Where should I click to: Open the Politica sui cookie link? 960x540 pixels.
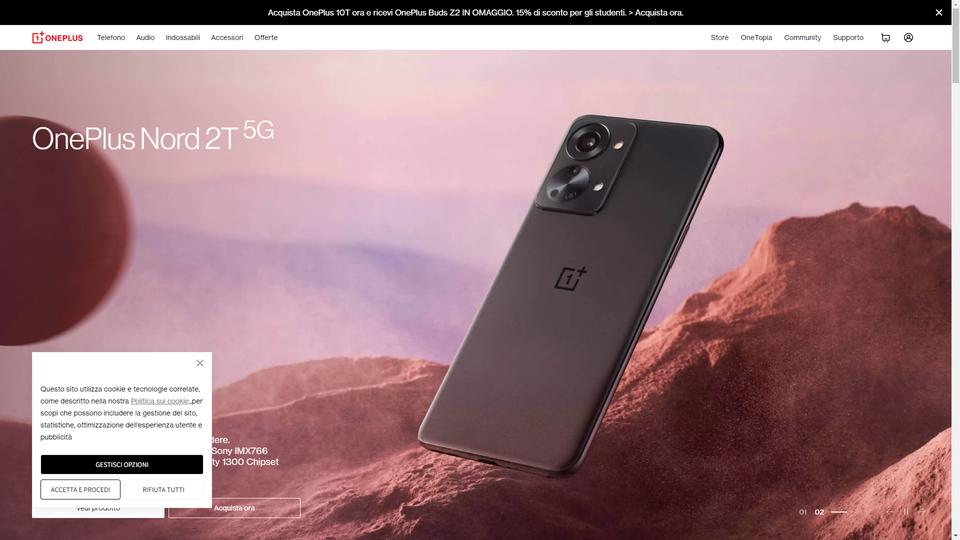coord(160,401)
